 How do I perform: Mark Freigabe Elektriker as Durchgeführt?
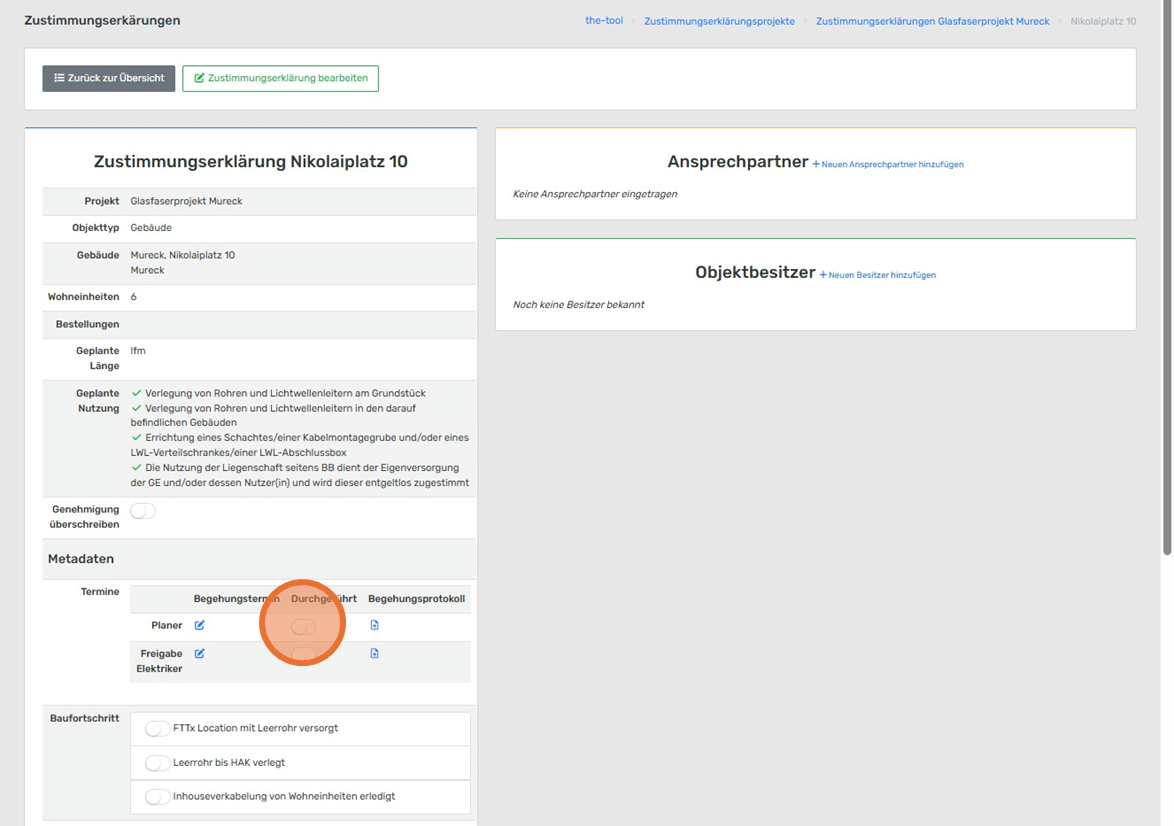coord(303,654)
